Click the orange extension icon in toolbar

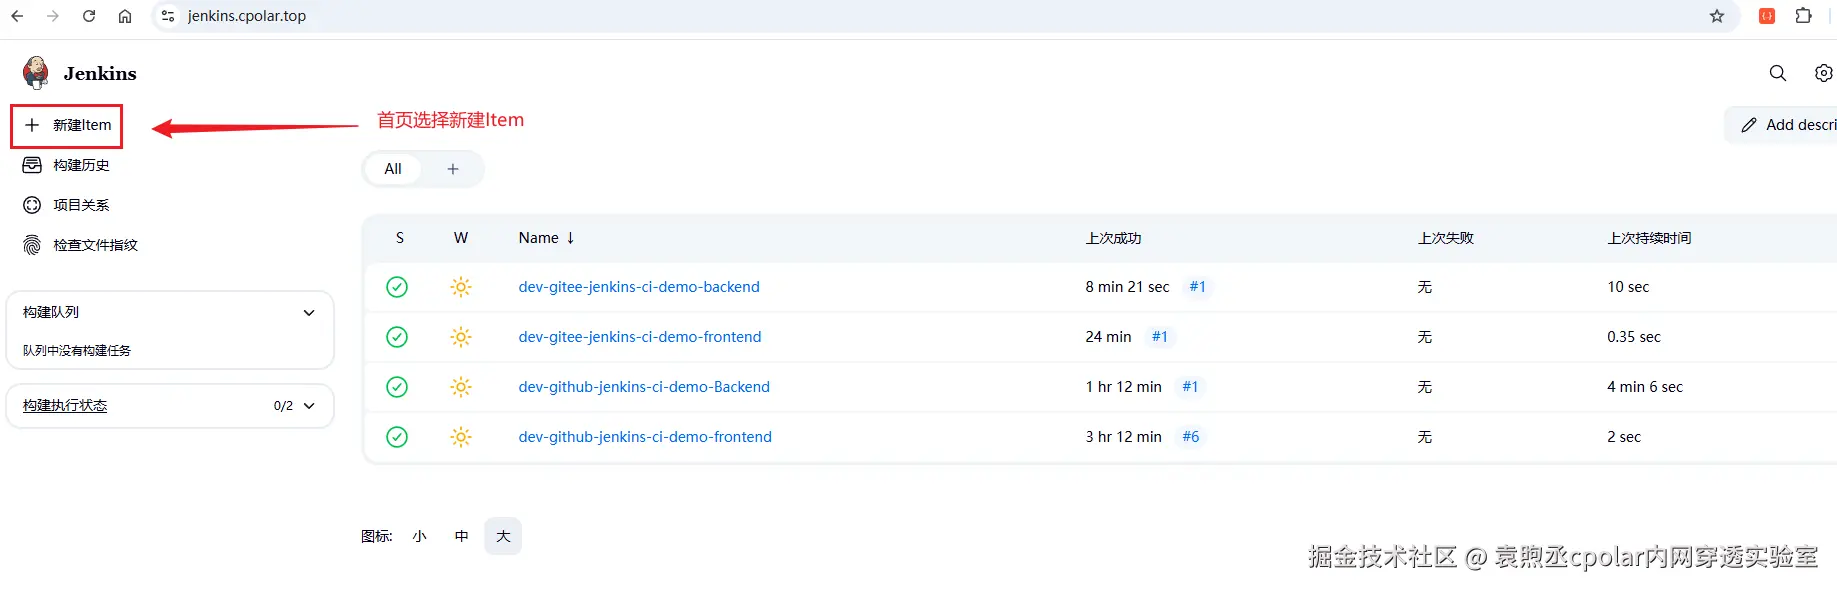[x=1767, y=16]
